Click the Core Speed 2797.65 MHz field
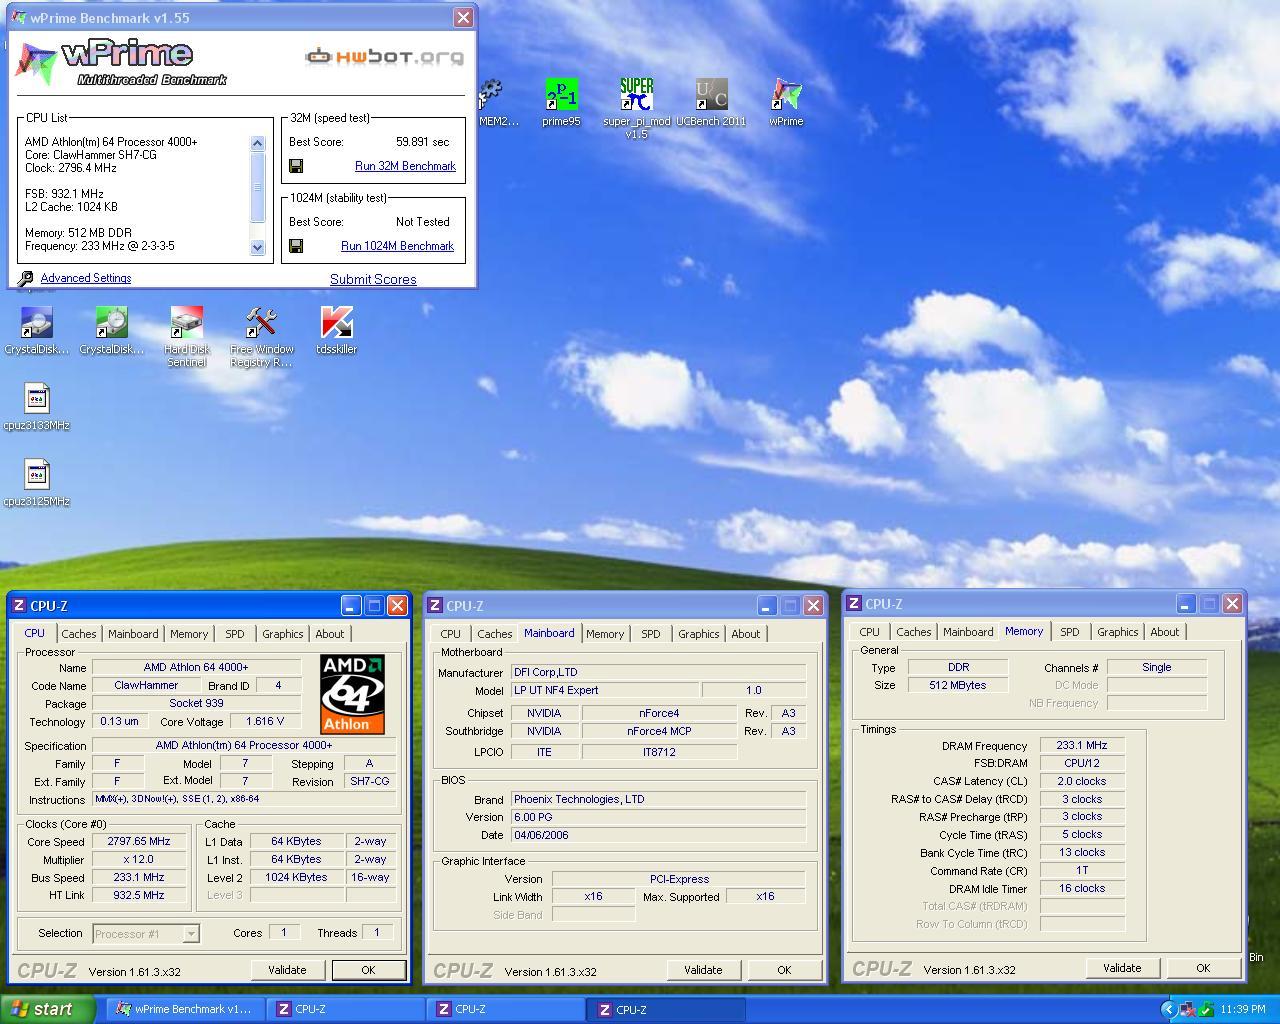 pyautogui.click(x=139, y=842)
